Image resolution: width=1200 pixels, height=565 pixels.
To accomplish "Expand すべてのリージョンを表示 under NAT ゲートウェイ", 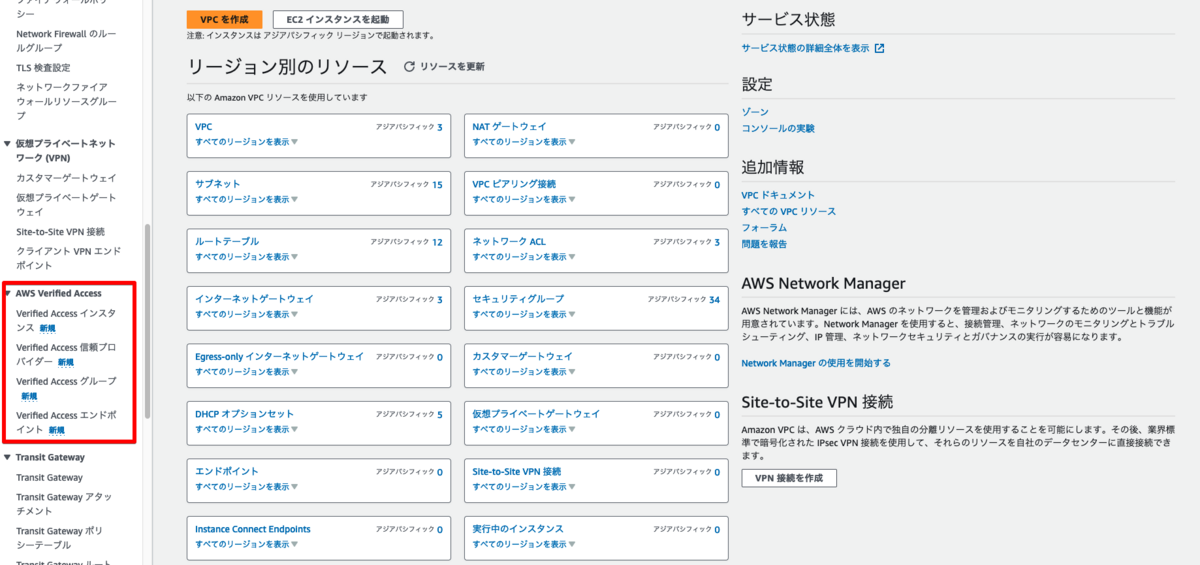I will [x=523, y=142].
